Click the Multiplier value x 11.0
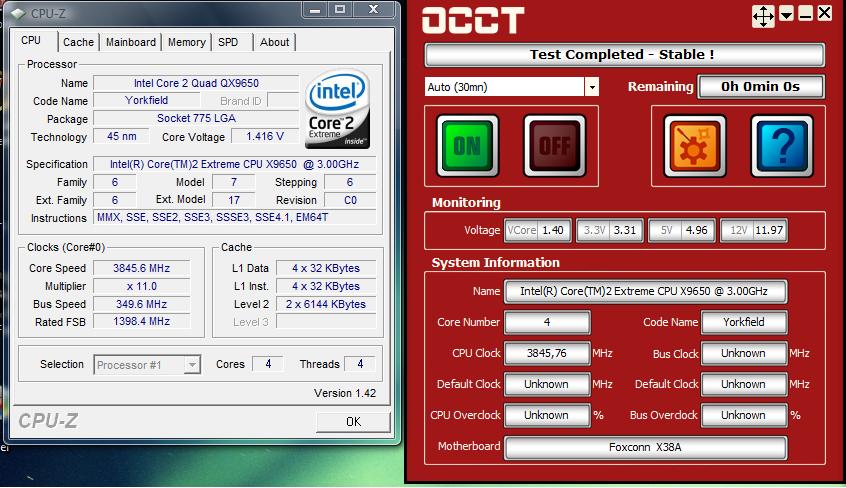The image size is (846, 488). pos(141,286)
